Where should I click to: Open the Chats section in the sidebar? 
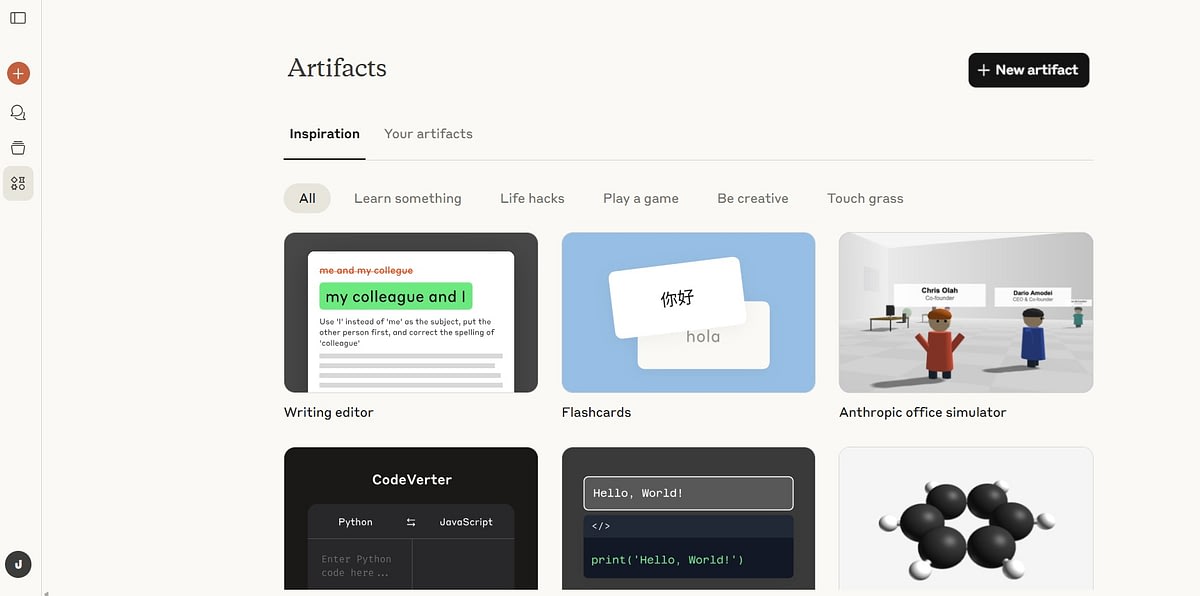tap(17, 112)
